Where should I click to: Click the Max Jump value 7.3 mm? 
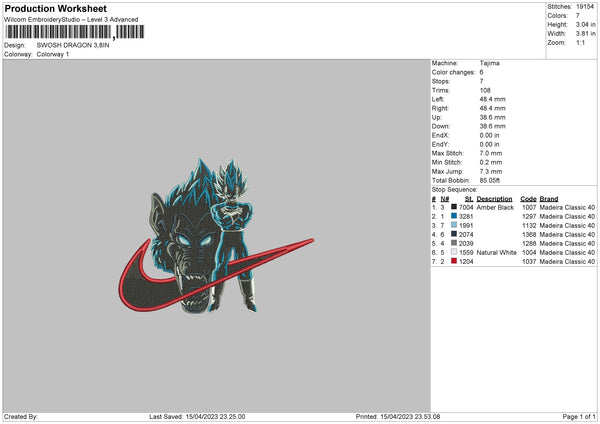491,171
